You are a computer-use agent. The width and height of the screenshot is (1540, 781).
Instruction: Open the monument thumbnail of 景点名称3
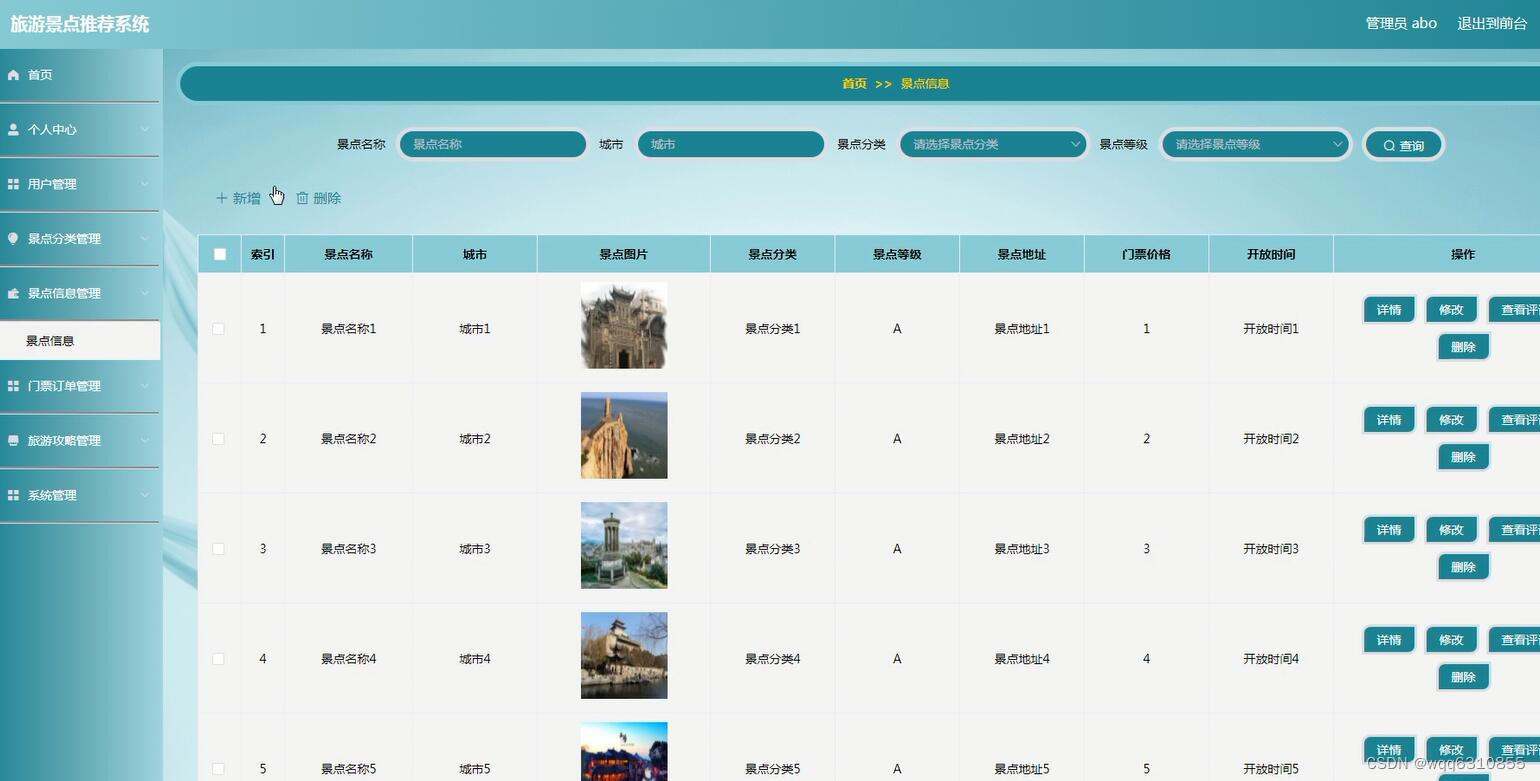click(x=624, y=545)
